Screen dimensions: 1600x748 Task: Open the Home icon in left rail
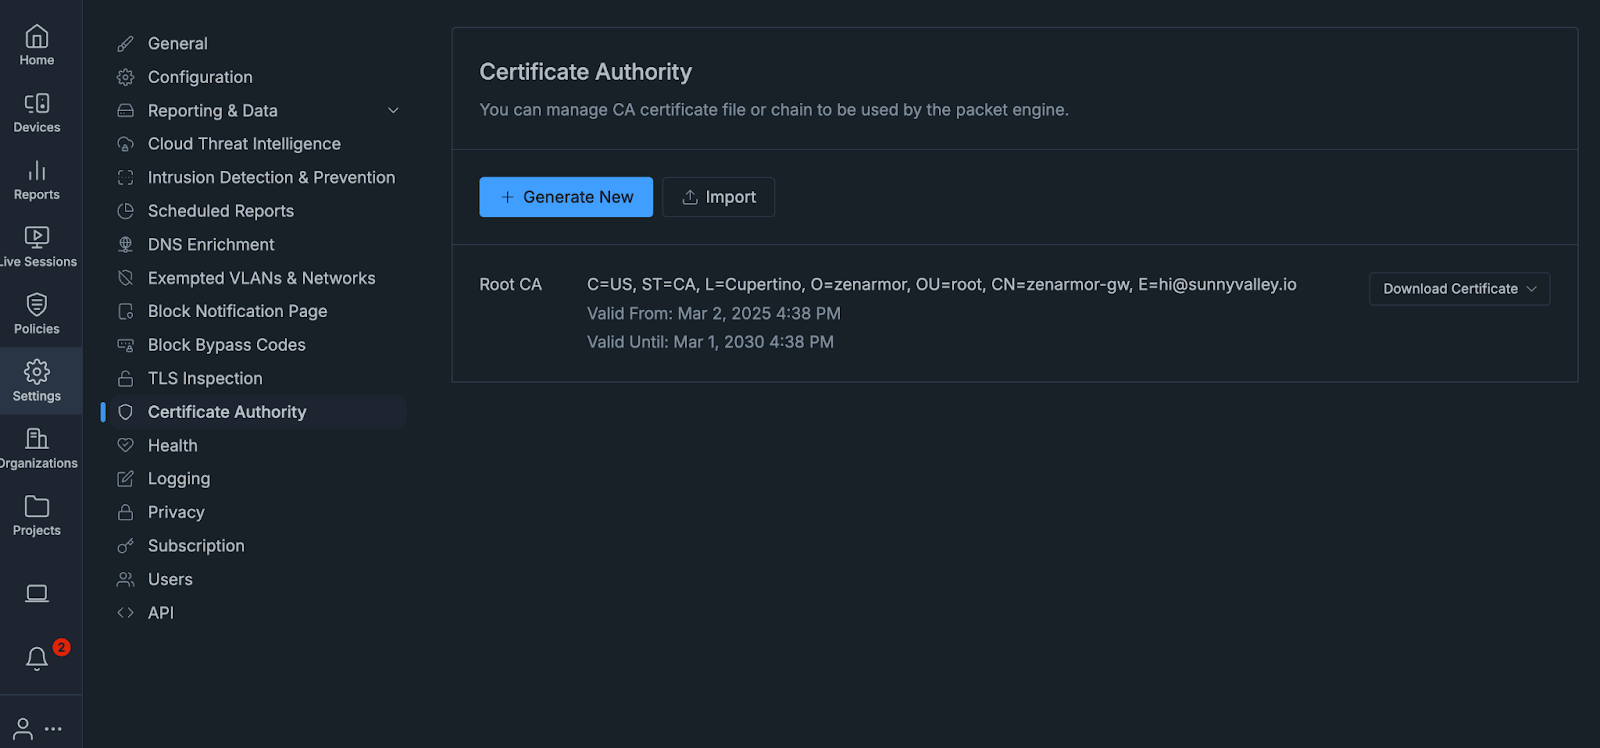[37, 45]
